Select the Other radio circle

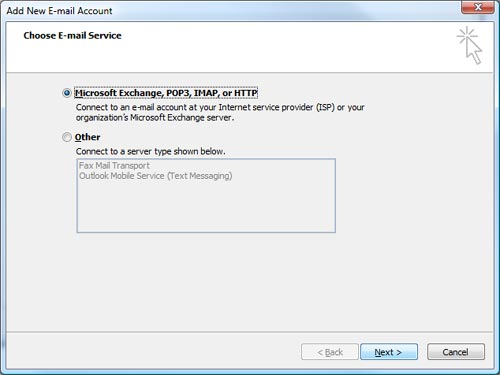click(x=67, y=137)
